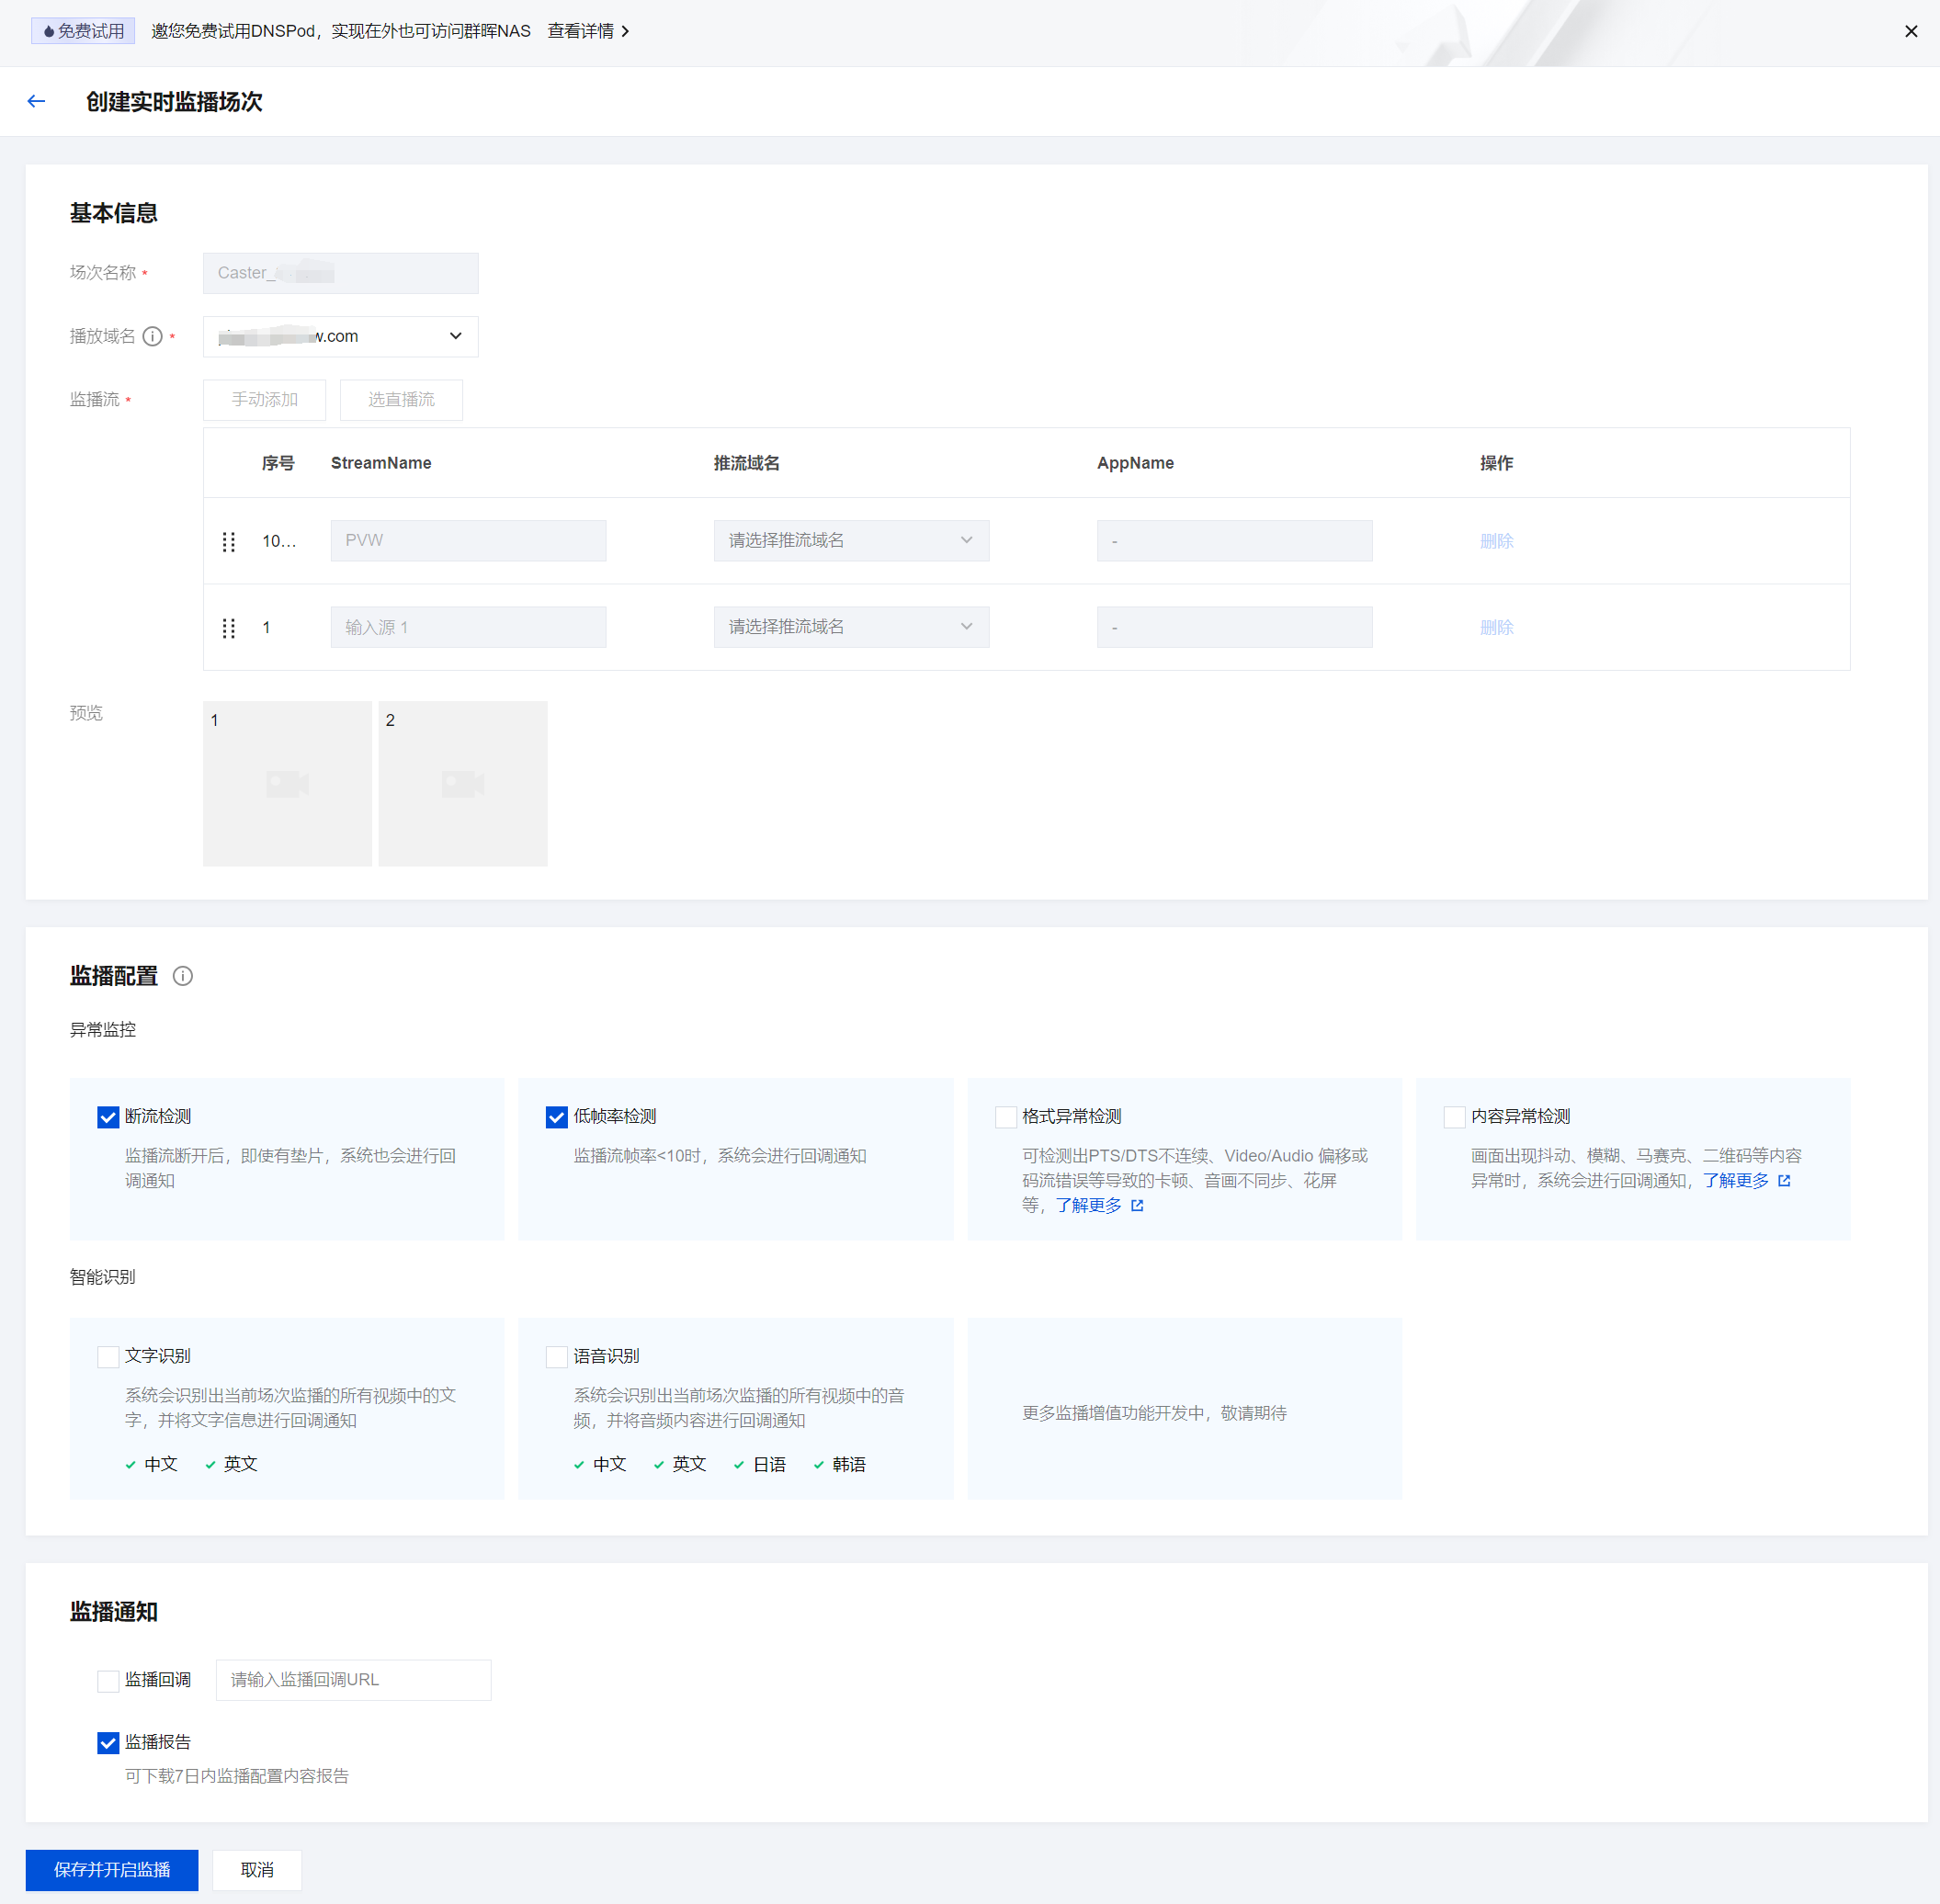Grab drag handle of the PVW row
1940x1904 pixels.
pos(229,541)
